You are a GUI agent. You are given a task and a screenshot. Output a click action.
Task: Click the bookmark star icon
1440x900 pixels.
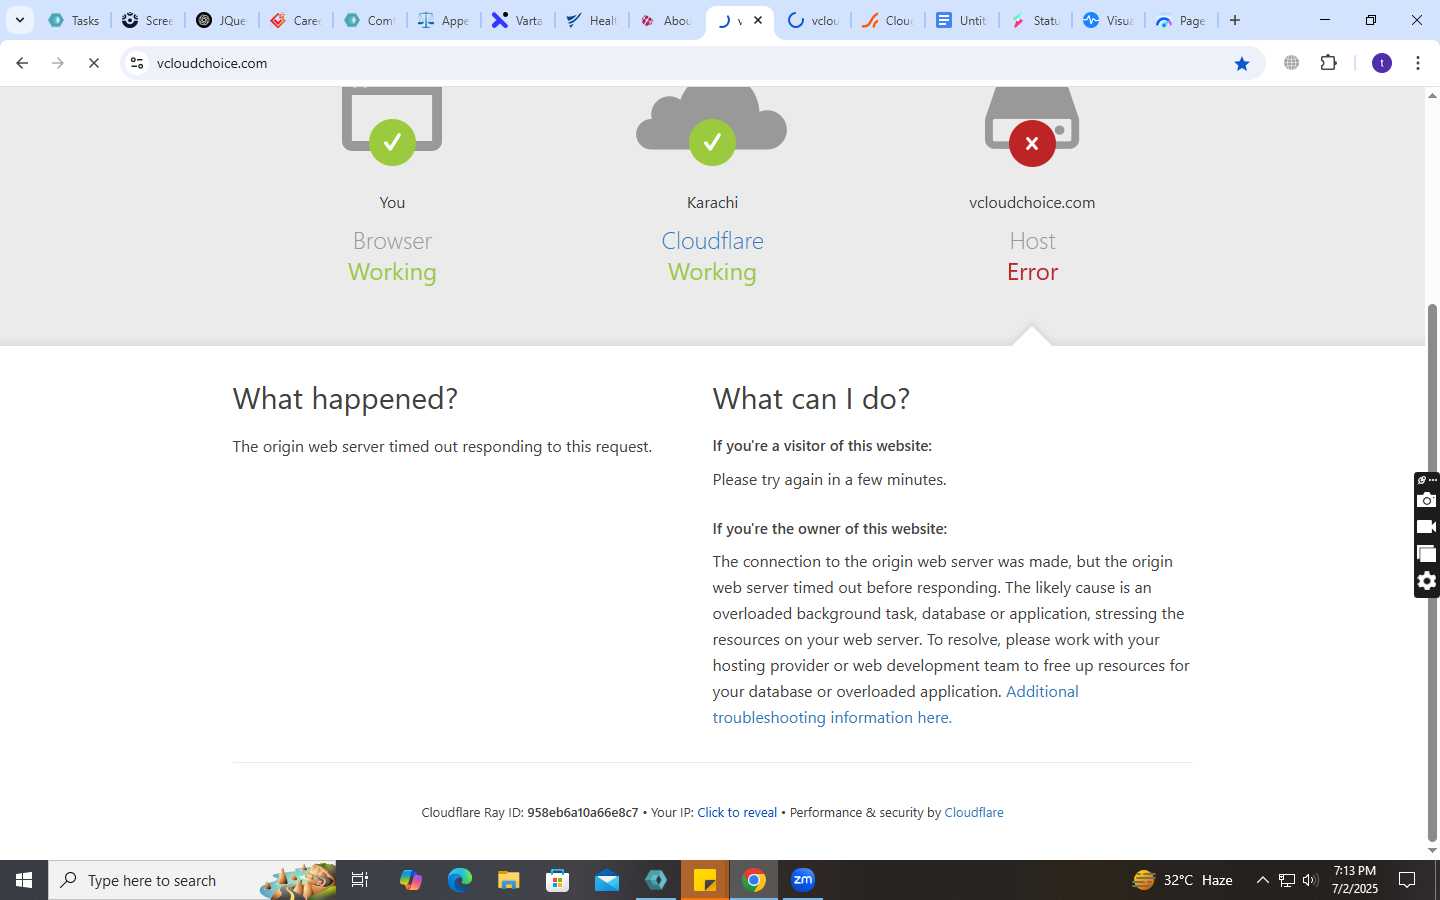point(1242,63)
